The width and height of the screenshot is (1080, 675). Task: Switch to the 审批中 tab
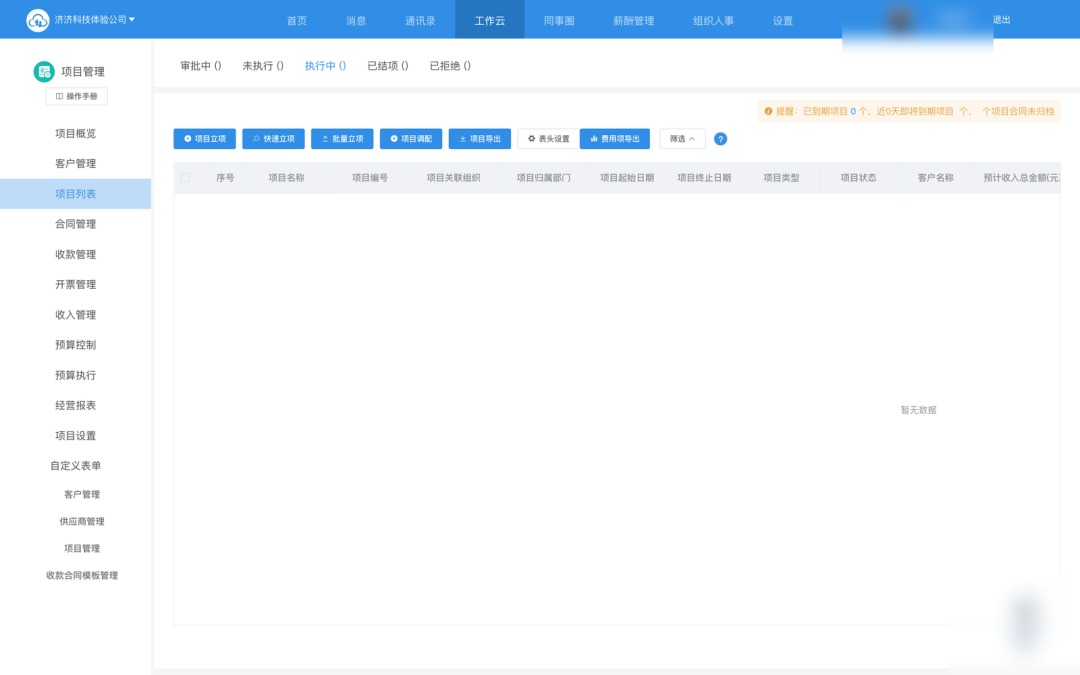tap(200, 65)
